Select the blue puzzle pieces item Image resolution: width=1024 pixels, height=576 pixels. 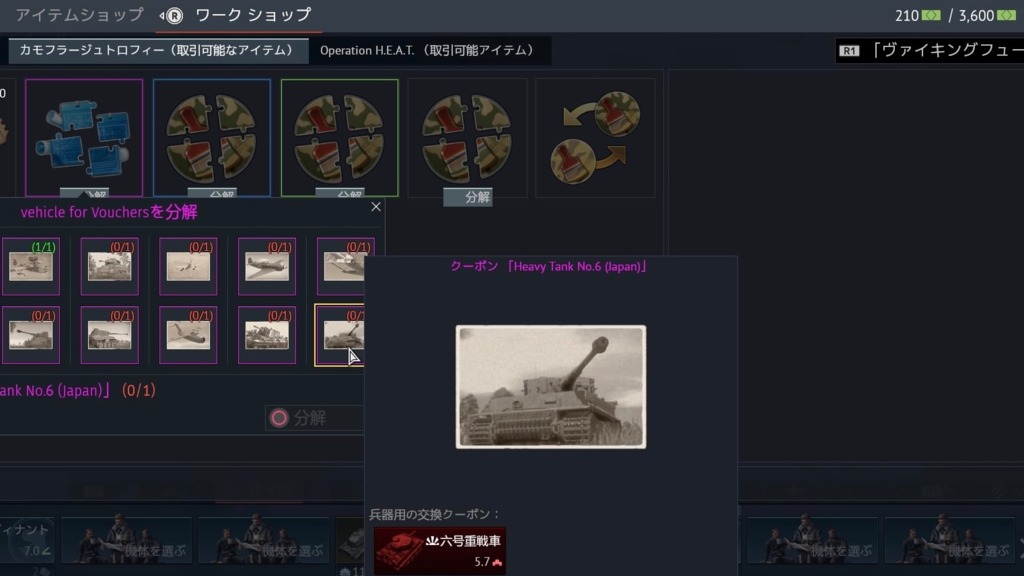pos(84,138)
